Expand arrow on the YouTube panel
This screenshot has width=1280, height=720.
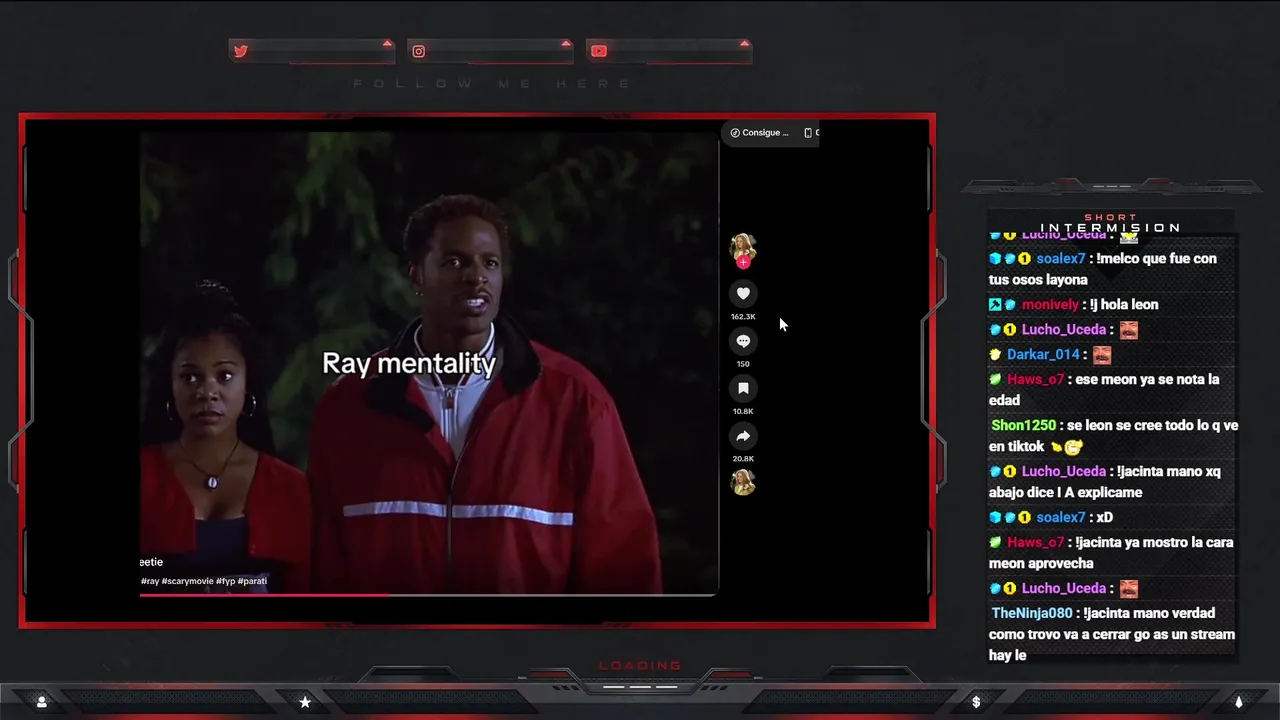click(744, 44)
